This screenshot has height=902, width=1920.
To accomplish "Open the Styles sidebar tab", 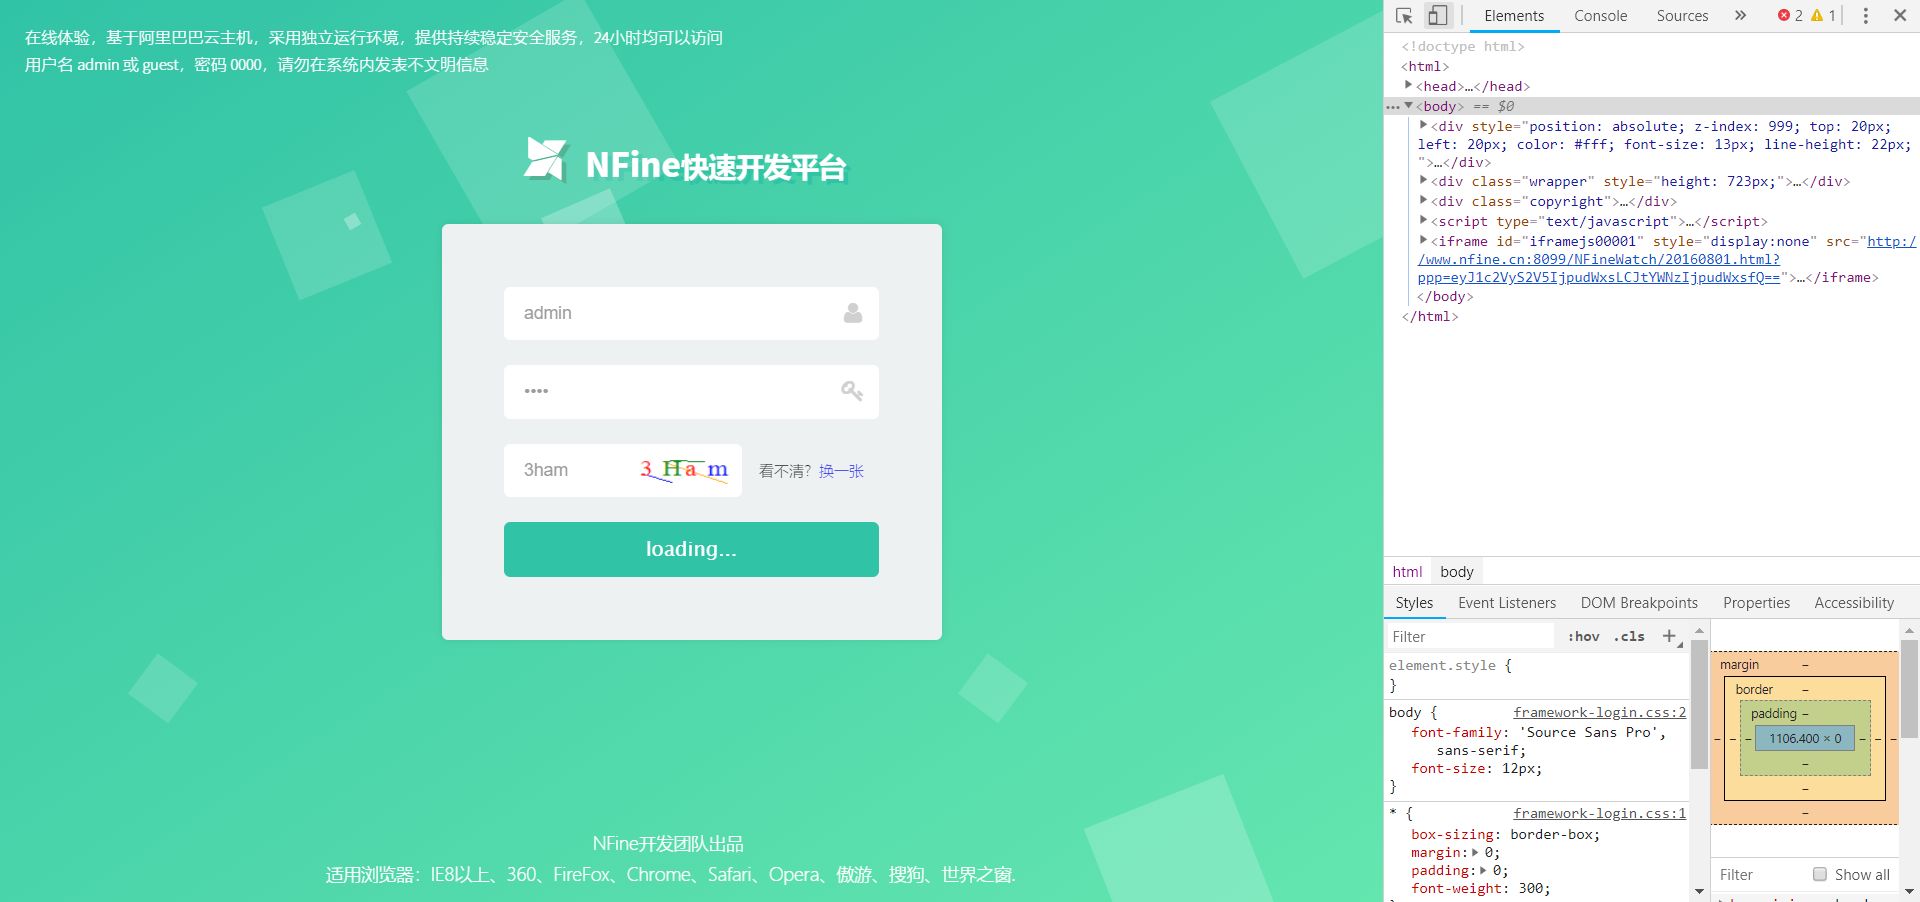I will pyautogui.click(x=1414, y=603).
